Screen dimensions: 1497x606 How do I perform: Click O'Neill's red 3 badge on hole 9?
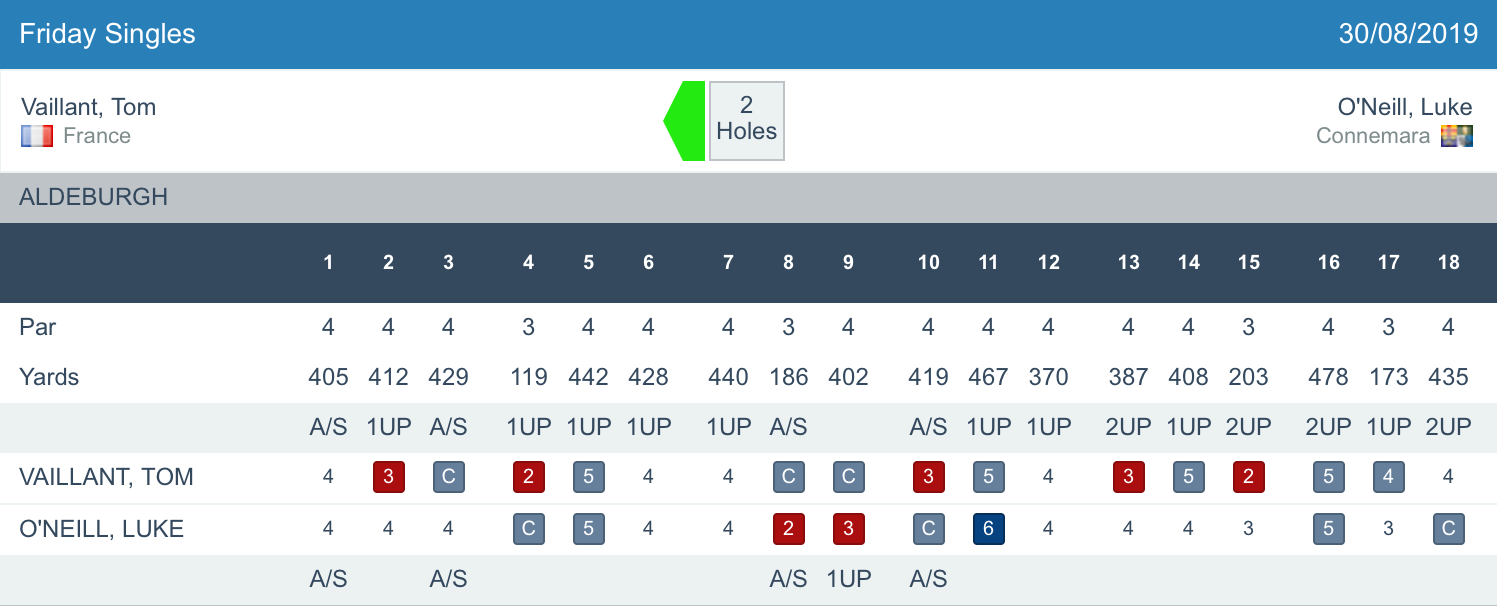click(848, 529)
